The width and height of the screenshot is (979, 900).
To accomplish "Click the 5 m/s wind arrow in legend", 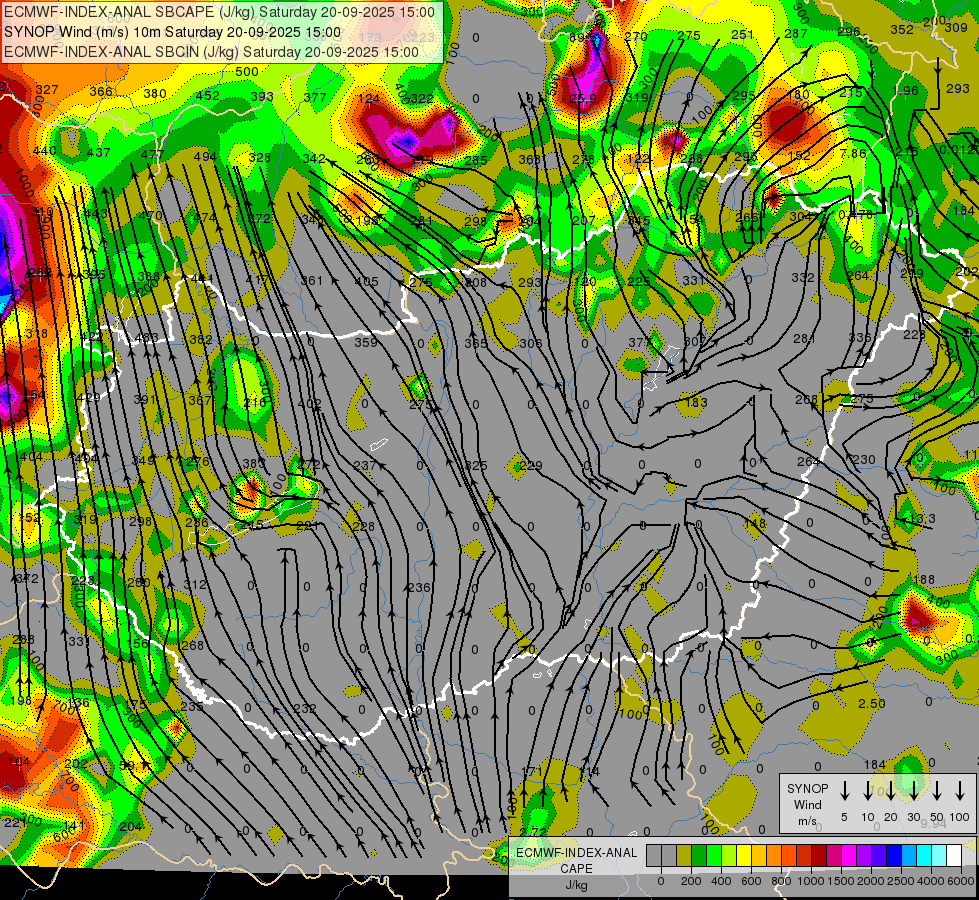I will [x=844, y=790].
